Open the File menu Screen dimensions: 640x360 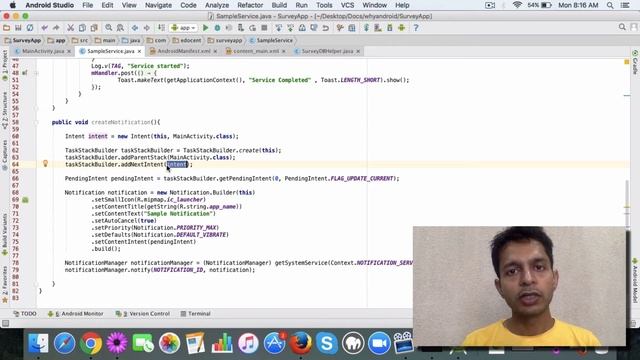87,5
